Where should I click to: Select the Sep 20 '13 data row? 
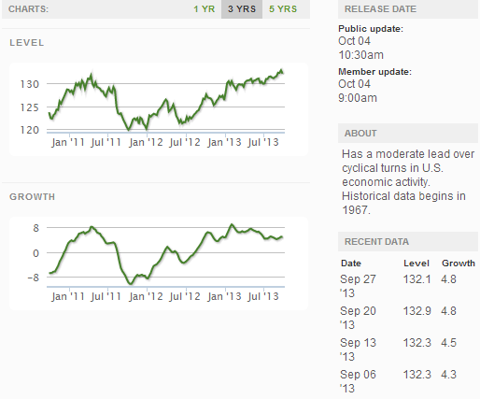tap(408, 318)
